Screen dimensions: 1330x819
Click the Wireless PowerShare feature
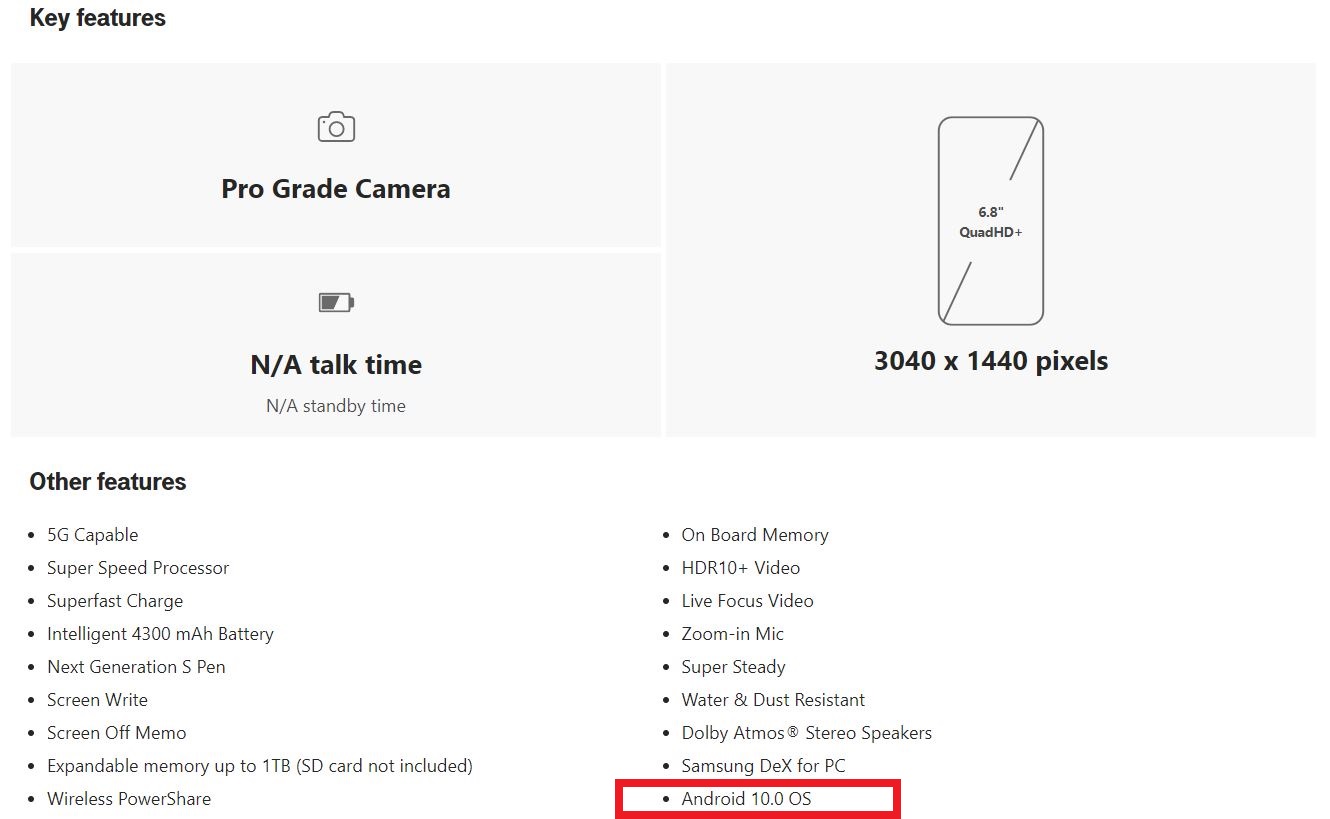tap(129, 799)
